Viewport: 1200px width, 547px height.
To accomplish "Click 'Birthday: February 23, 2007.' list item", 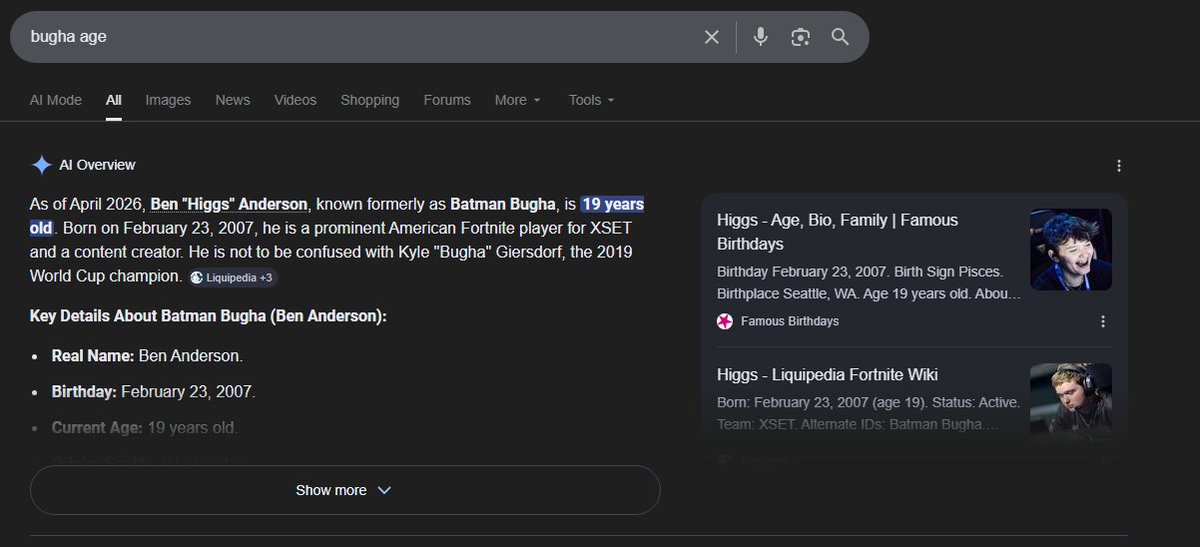I will click(153, 391).
